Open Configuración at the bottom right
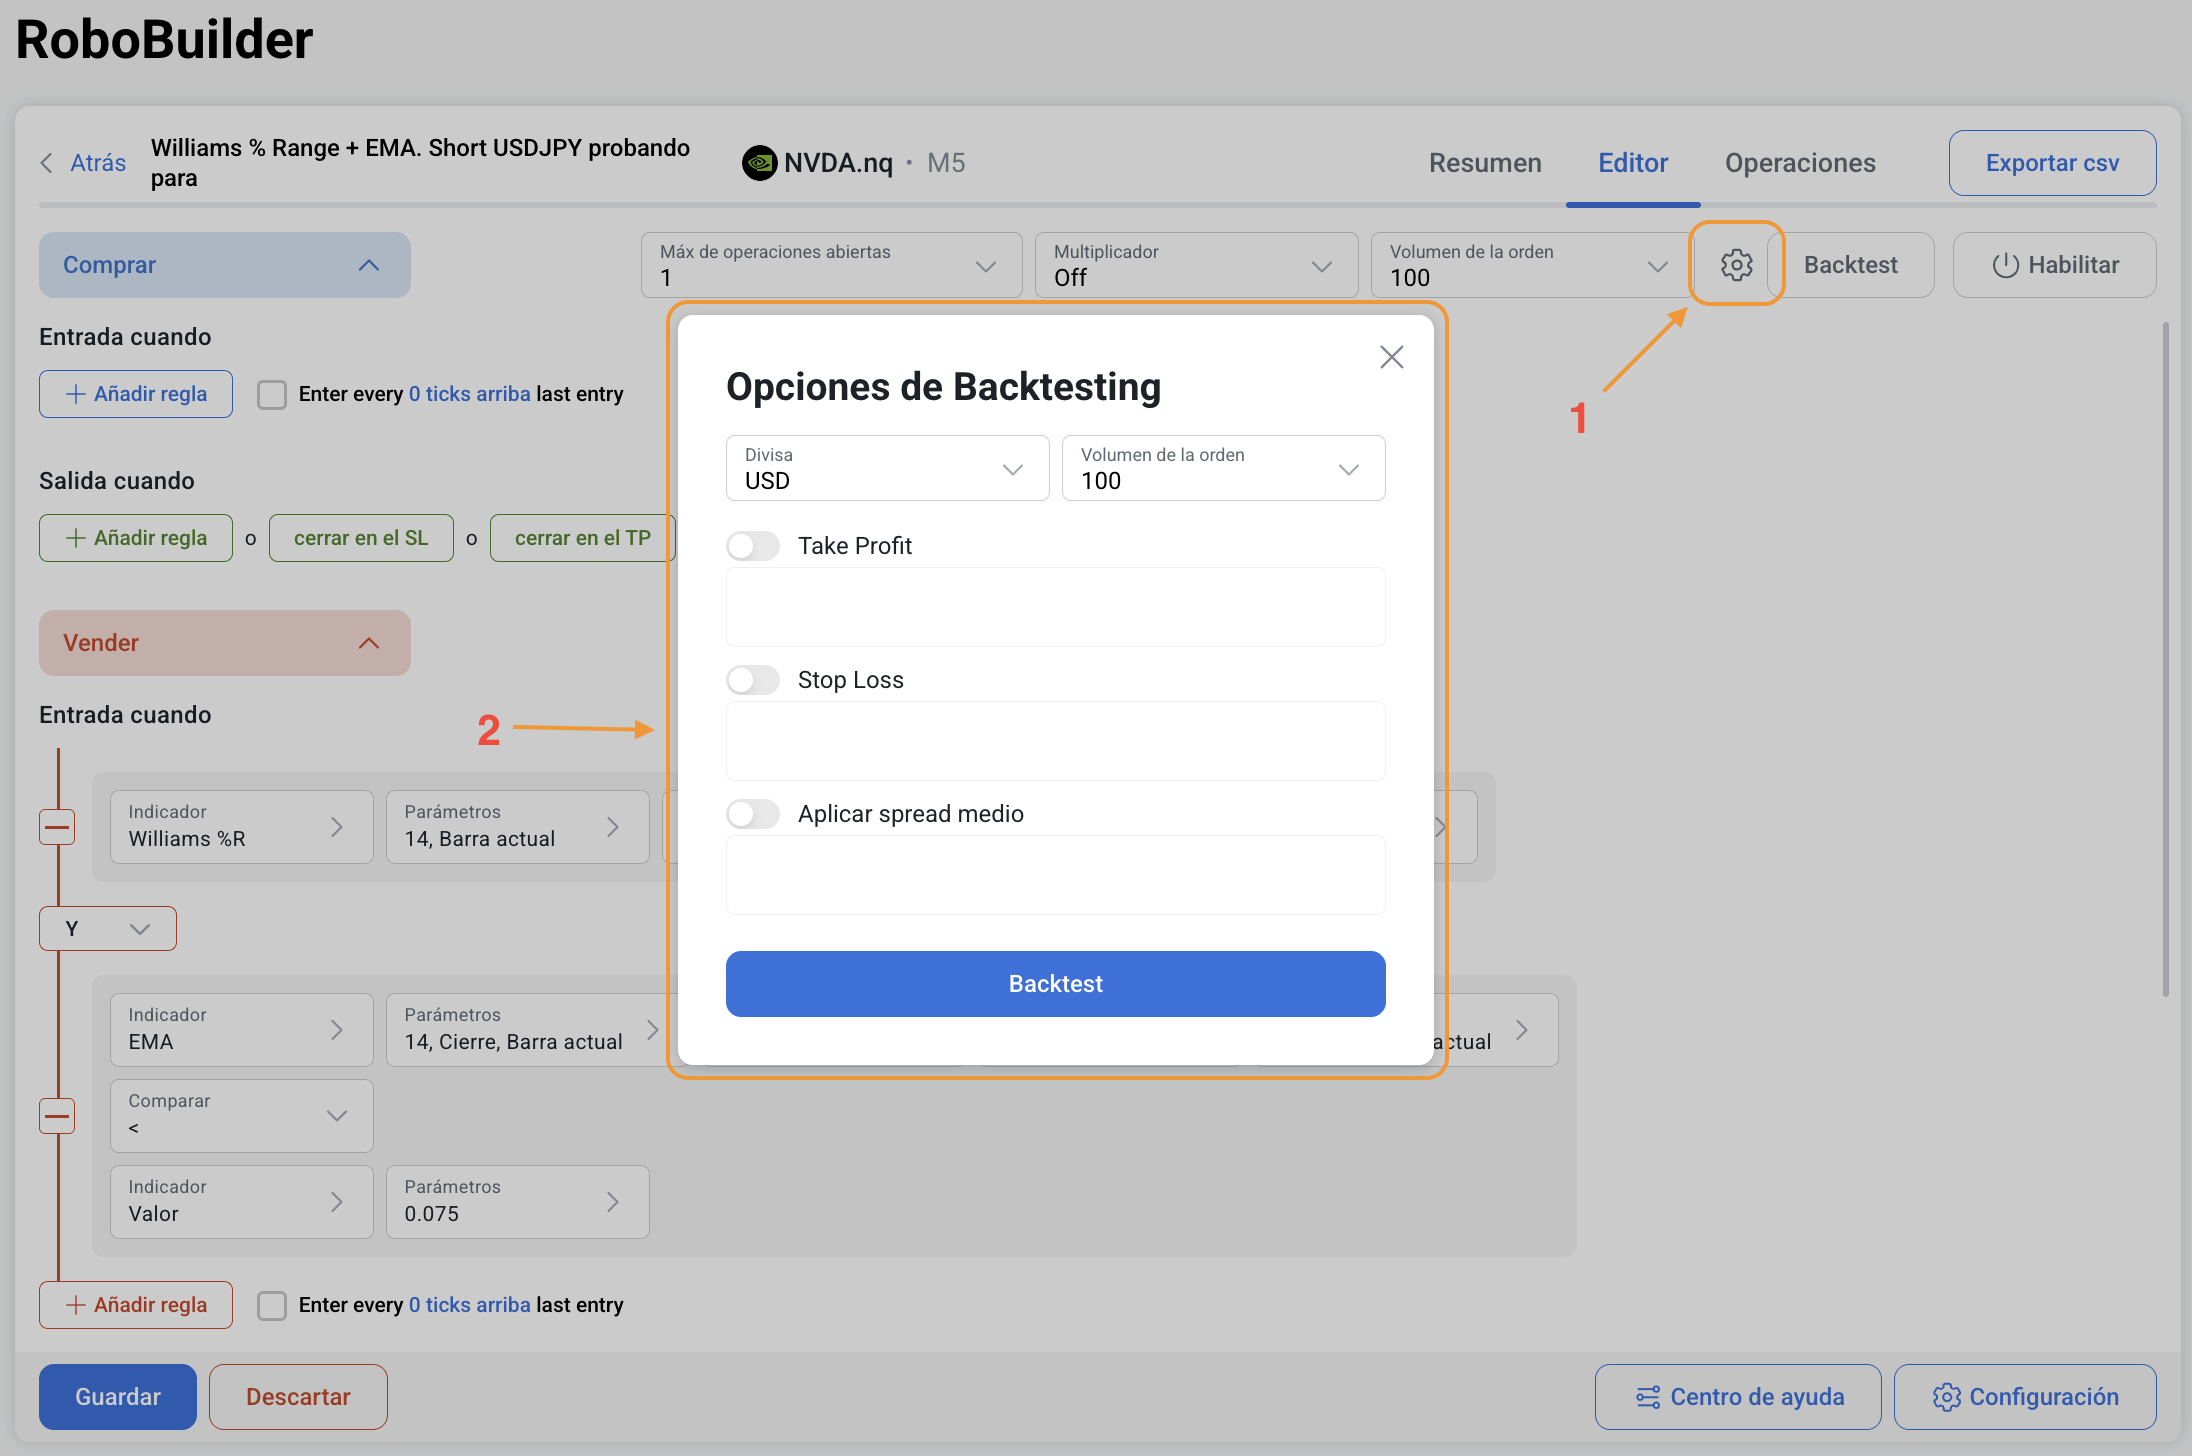Screen dimensions: 2192x1456 (x=2025, y=1396)
